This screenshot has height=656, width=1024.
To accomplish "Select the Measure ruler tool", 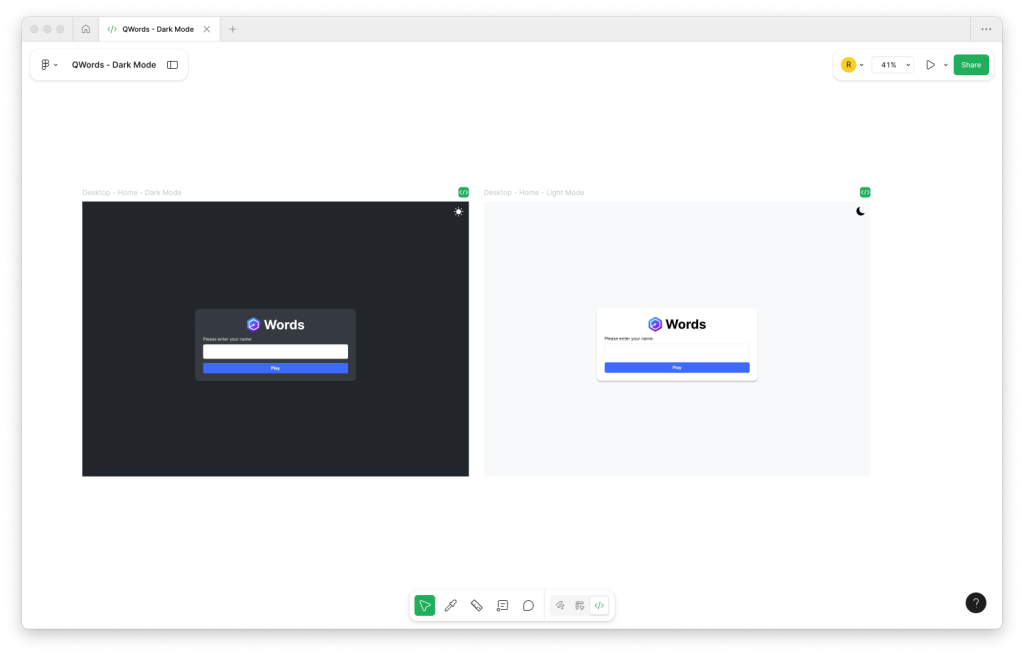I will (476, 605).
